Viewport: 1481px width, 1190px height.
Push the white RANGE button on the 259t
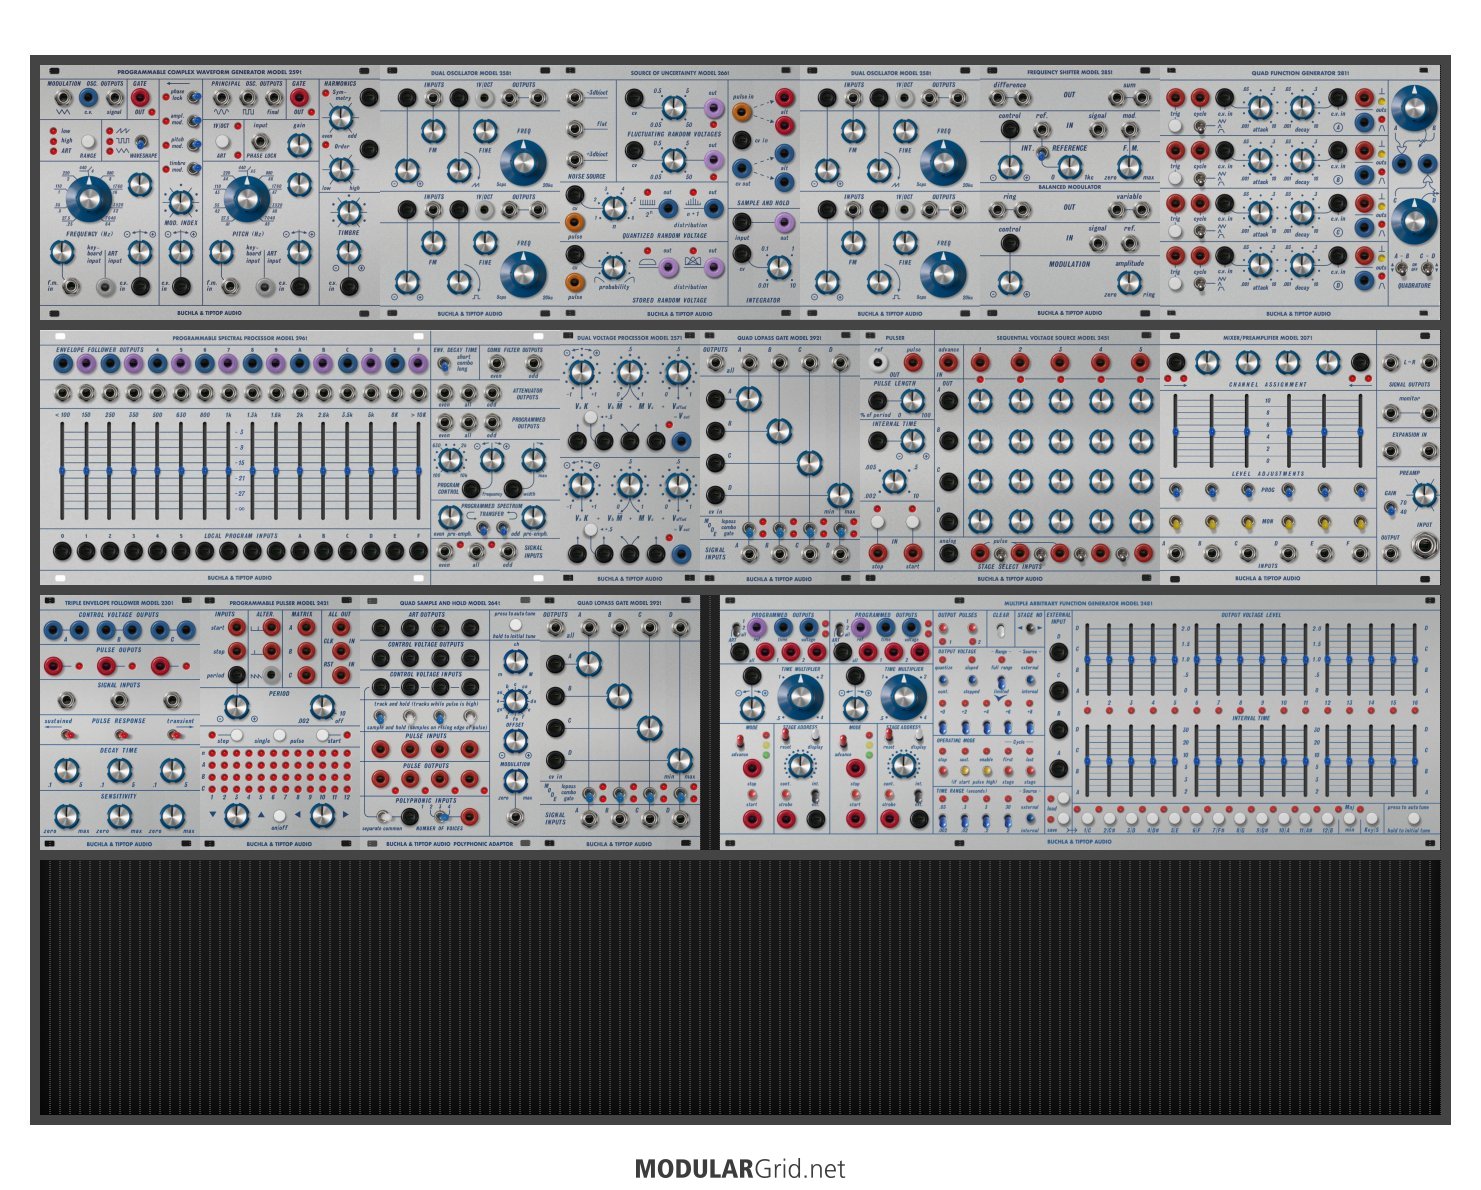click(x=88, y=141)
